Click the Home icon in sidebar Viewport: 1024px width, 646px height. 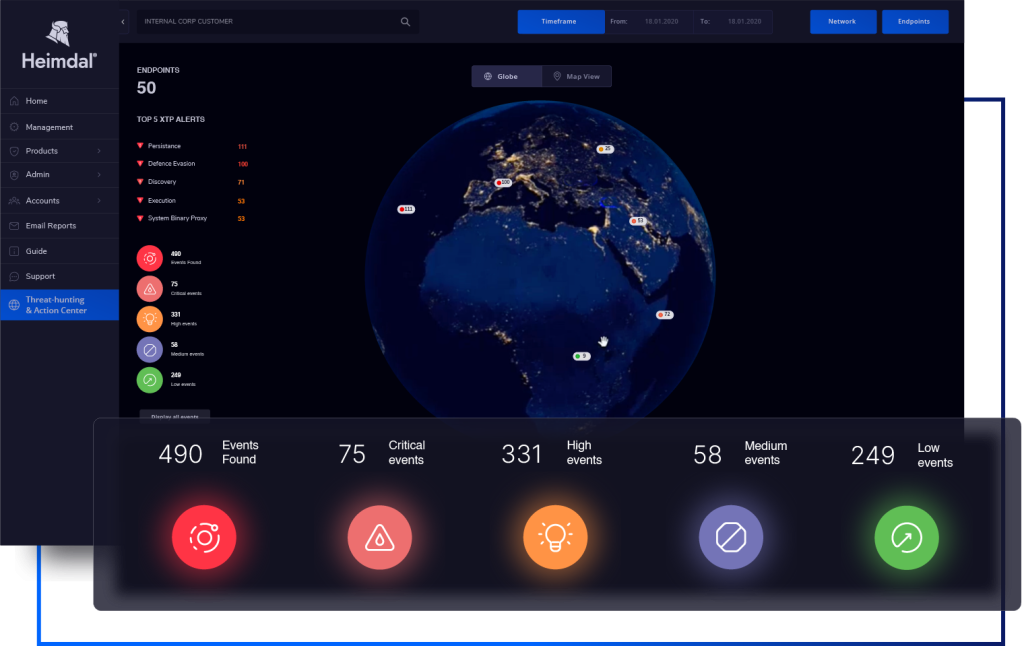click(14, 101)
